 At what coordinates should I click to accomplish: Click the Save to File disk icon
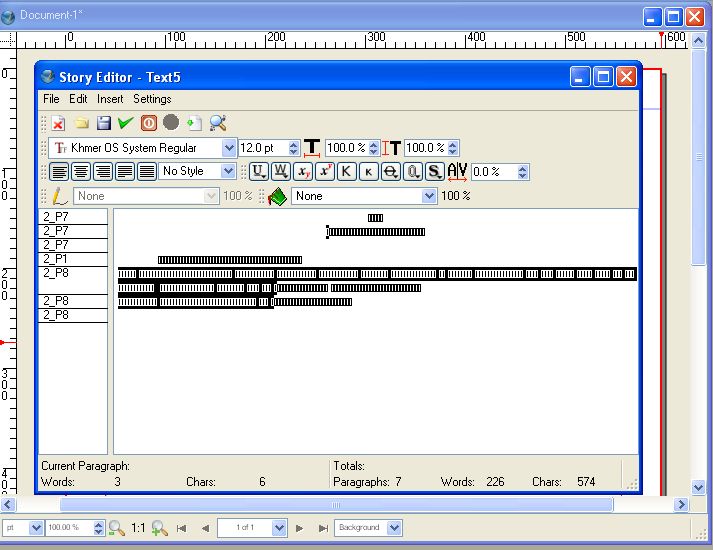(102, 123)
